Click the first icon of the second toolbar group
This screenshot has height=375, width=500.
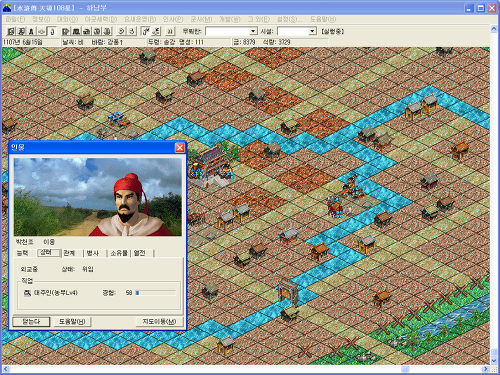[x=66, y=31]
